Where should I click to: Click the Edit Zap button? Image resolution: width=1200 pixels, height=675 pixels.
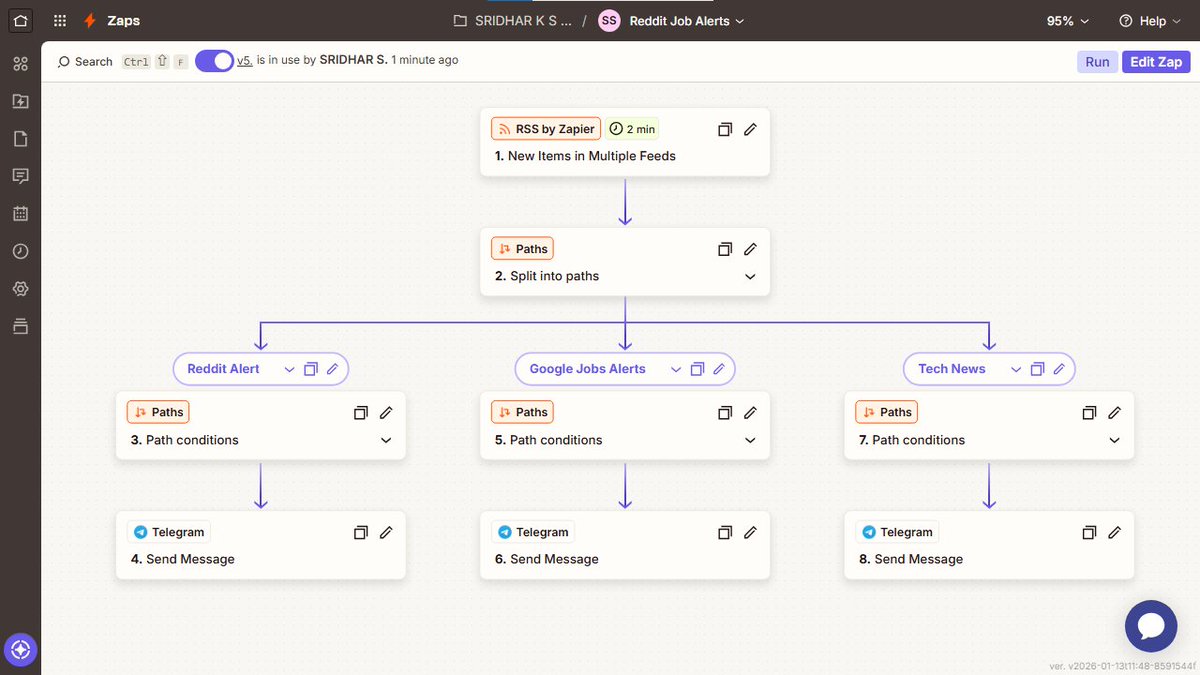pyautogui.click(x=1156, y=62)
